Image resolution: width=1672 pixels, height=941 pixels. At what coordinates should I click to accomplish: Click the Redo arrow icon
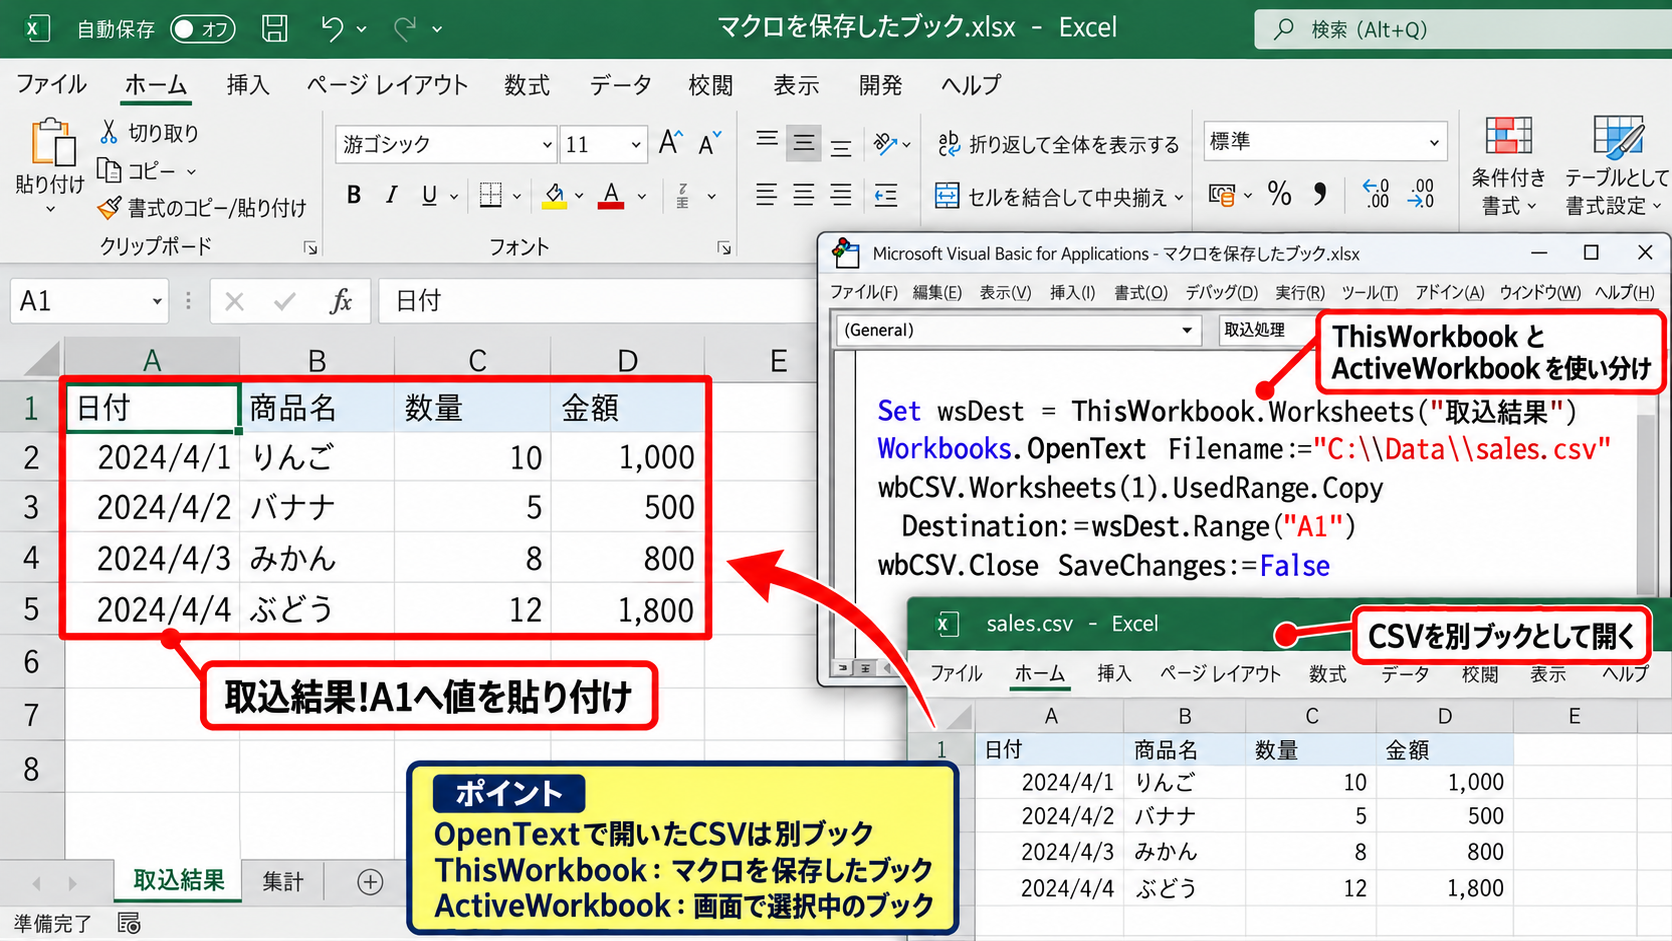click(405, 29)
